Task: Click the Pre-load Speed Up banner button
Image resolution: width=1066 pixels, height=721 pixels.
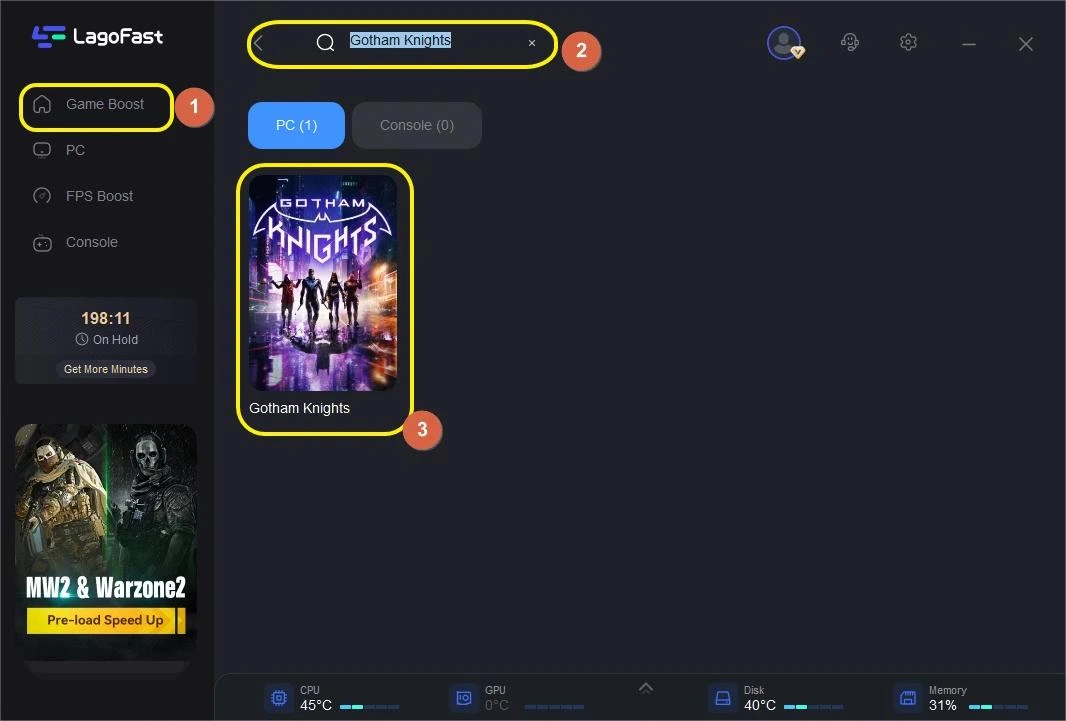Action: pyautogui.click(x=105, y=620)
